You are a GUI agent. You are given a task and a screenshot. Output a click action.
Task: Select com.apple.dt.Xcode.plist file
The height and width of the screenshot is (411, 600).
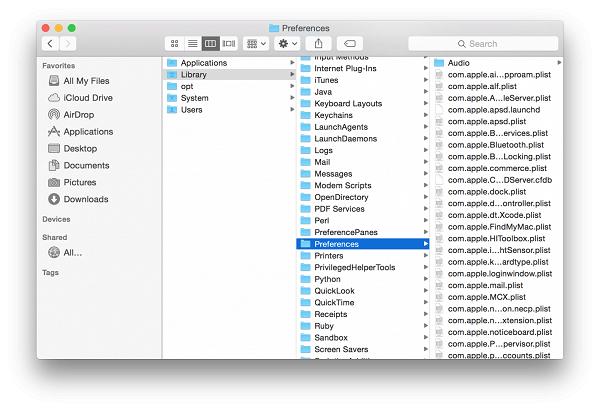point(497,215)
